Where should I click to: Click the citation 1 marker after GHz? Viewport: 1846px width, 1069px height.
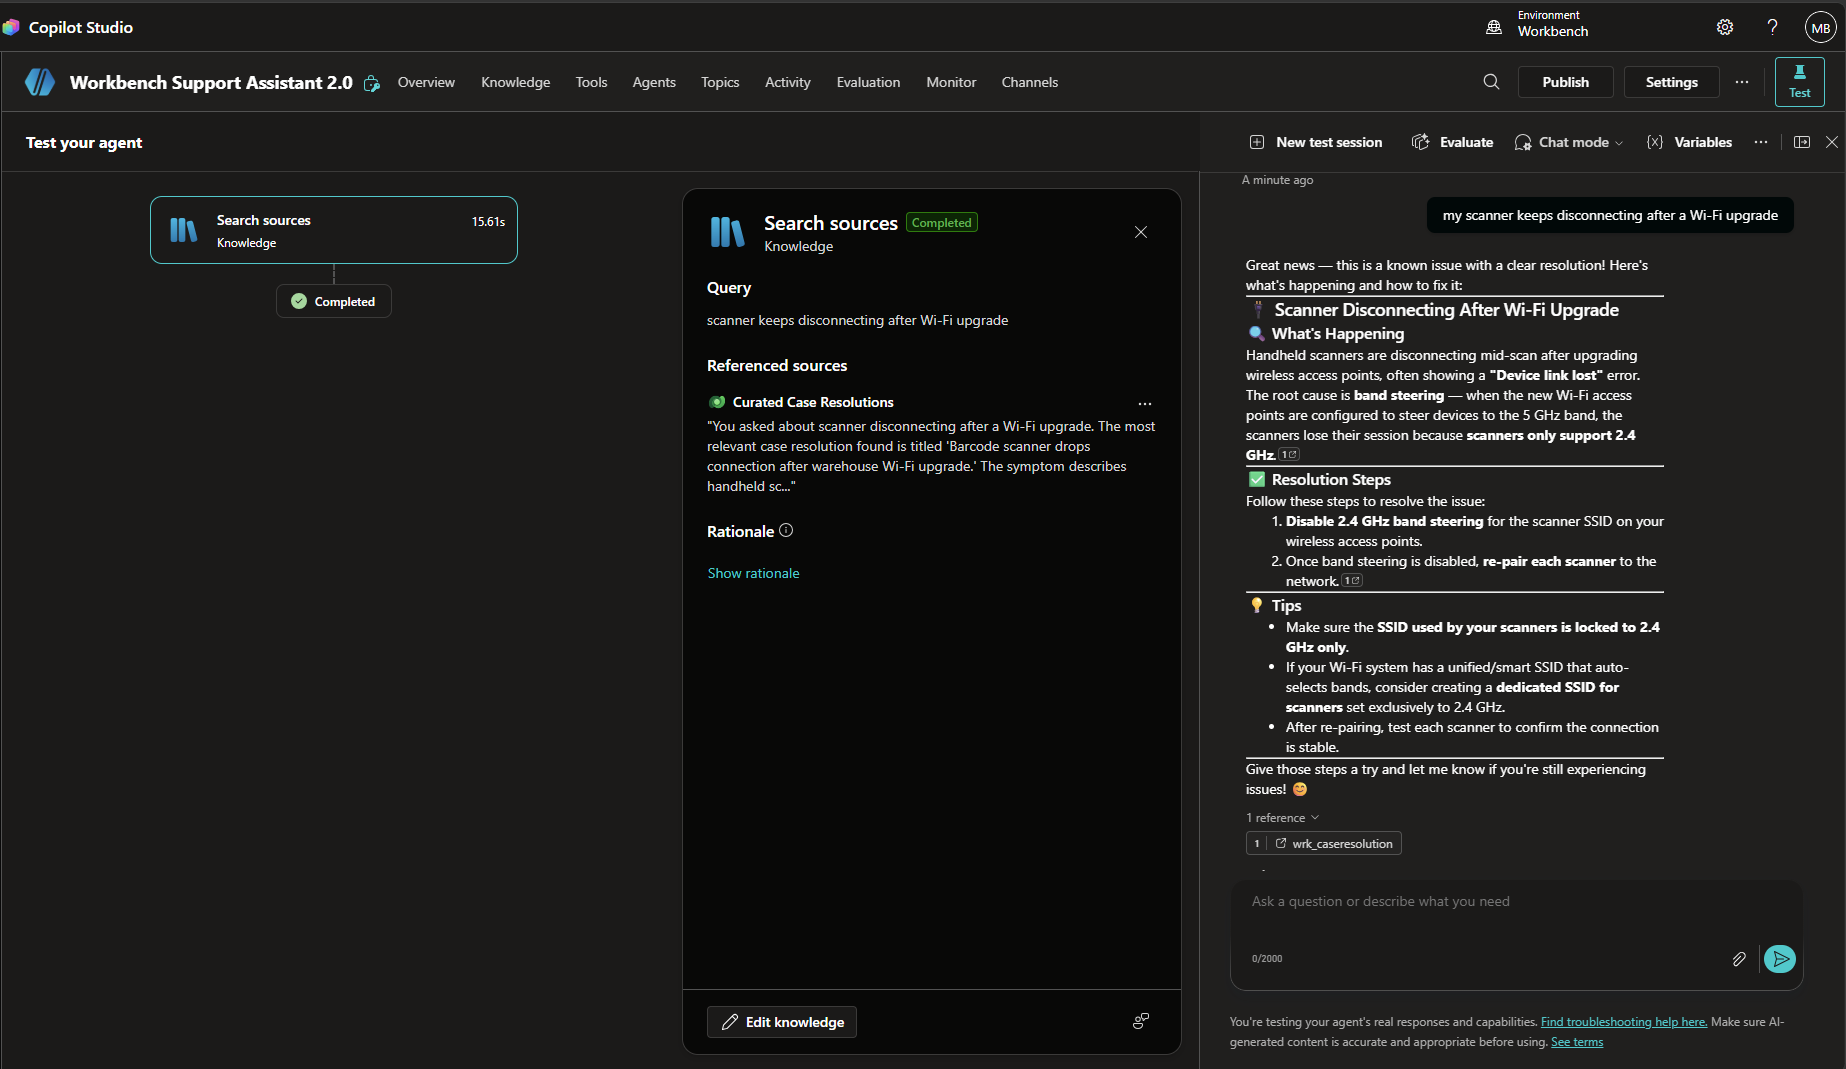click(1290, 455)
